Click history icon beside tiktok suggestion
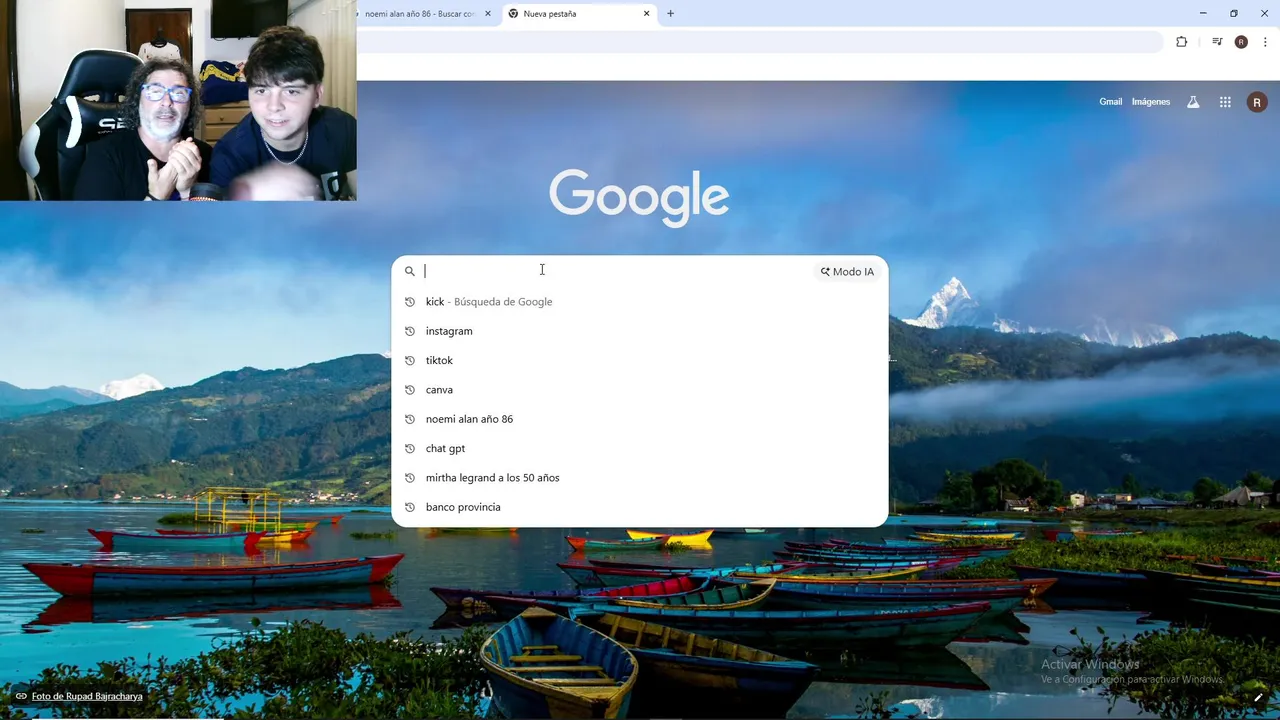The width and height of the screenshot is (1280, 720). pos(409,360)
